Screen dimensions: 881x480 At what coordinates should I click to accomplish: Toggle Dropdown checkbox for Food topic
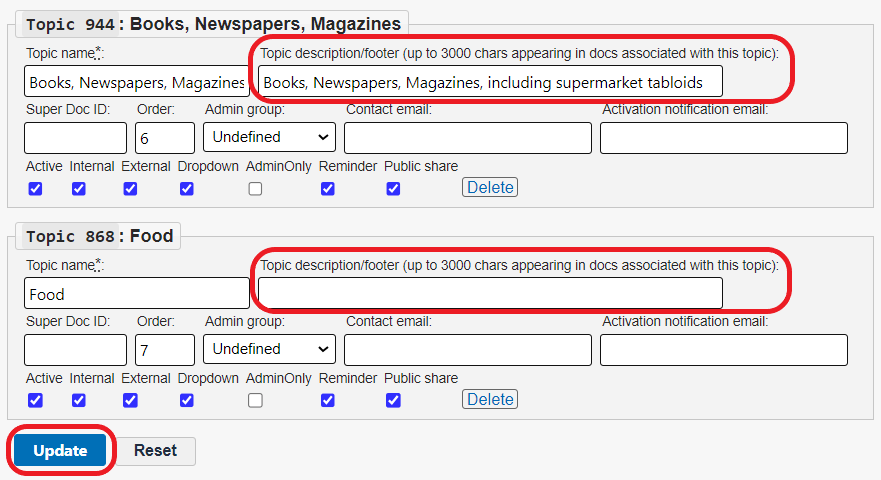pos(187,400)
